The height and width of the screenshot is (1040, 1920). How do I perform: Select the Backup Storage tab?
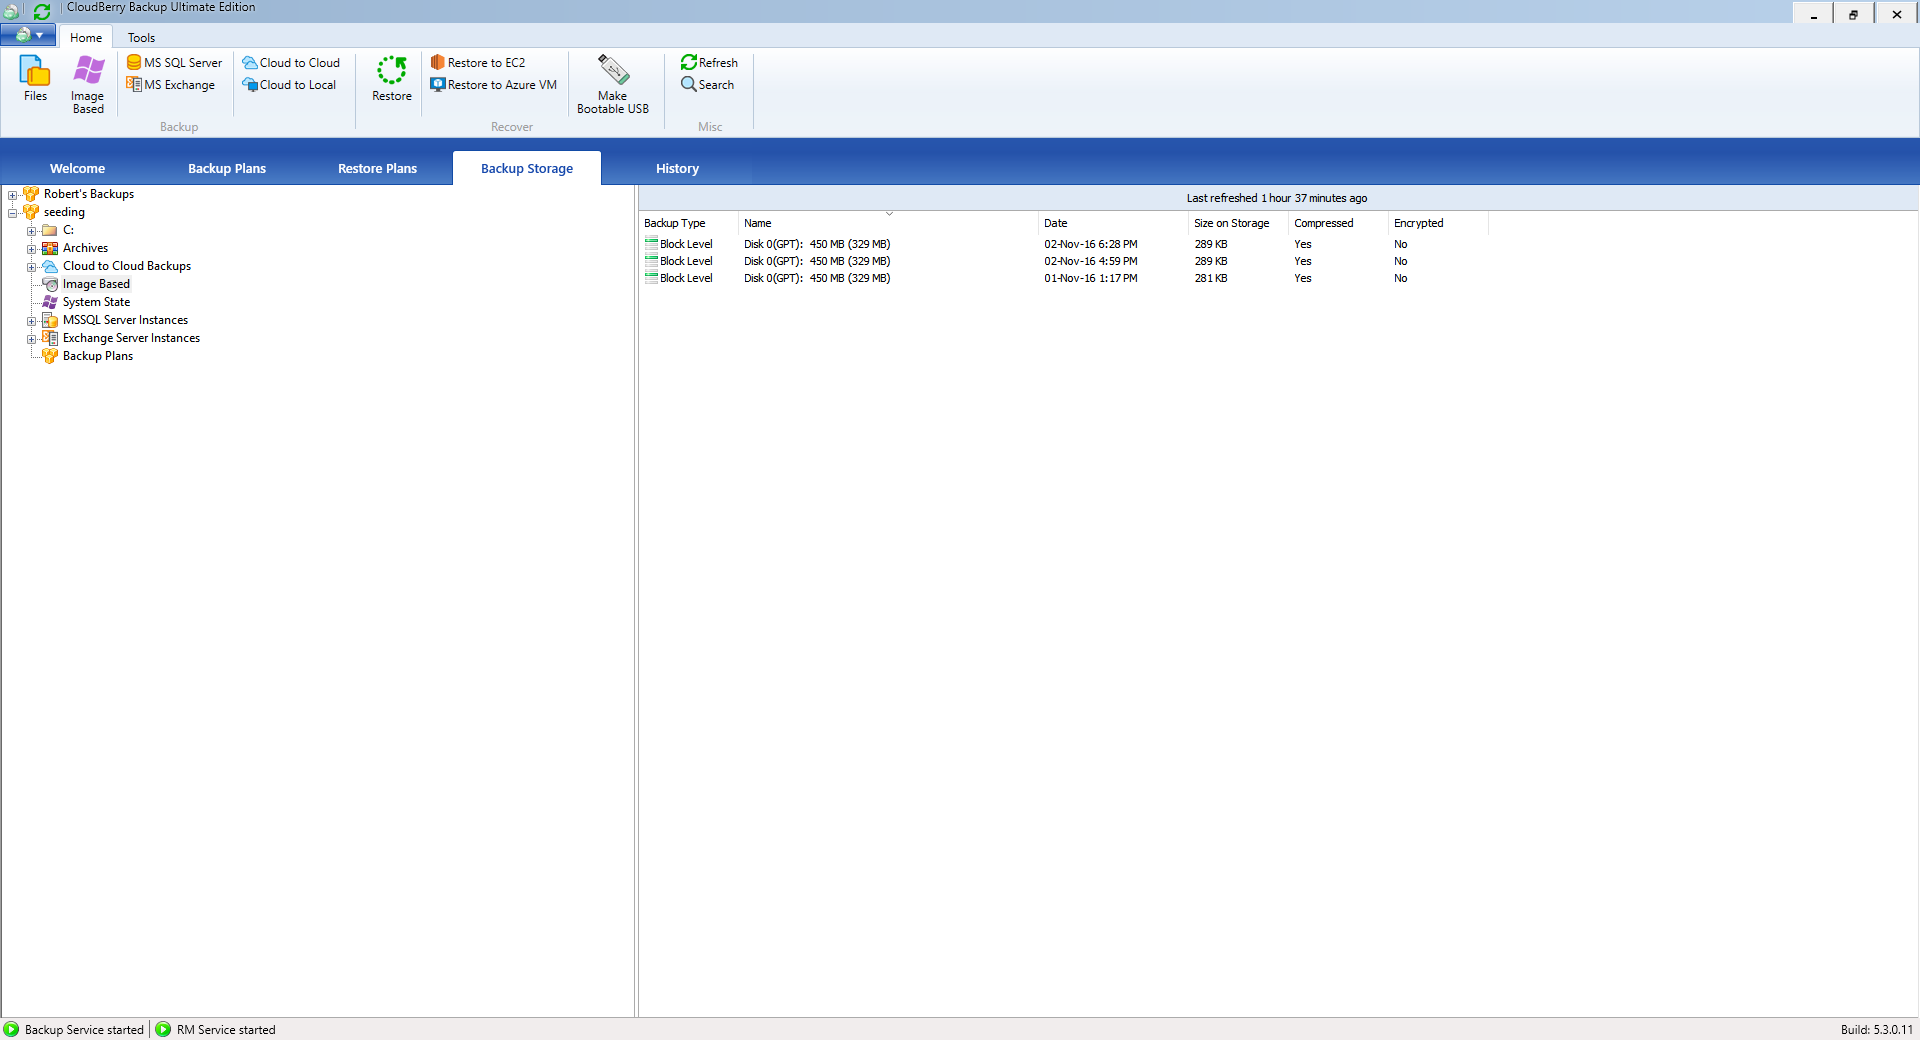527,168
